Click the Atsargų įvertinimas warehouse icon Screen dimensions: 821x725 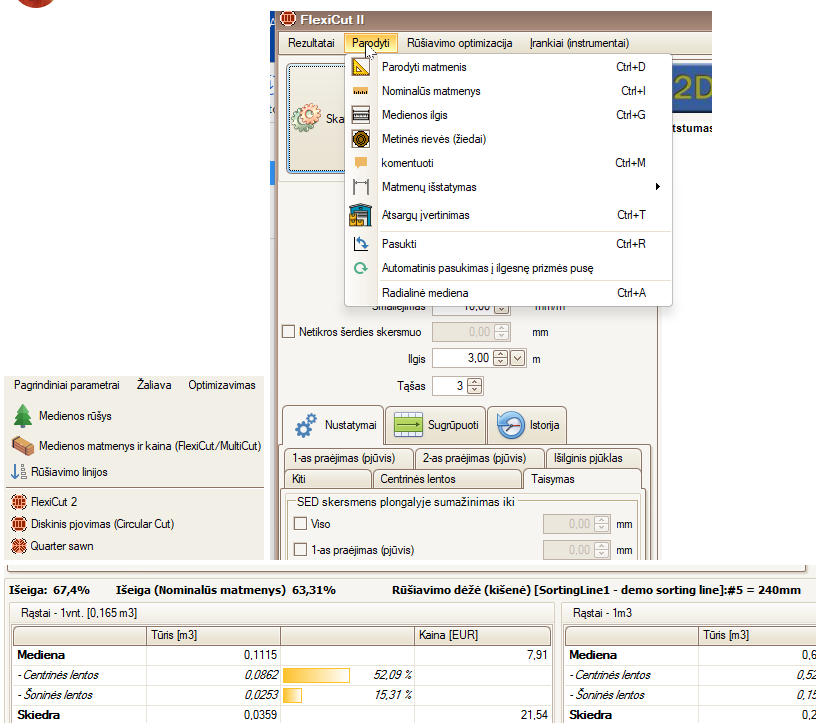click(x=360, y=215)
